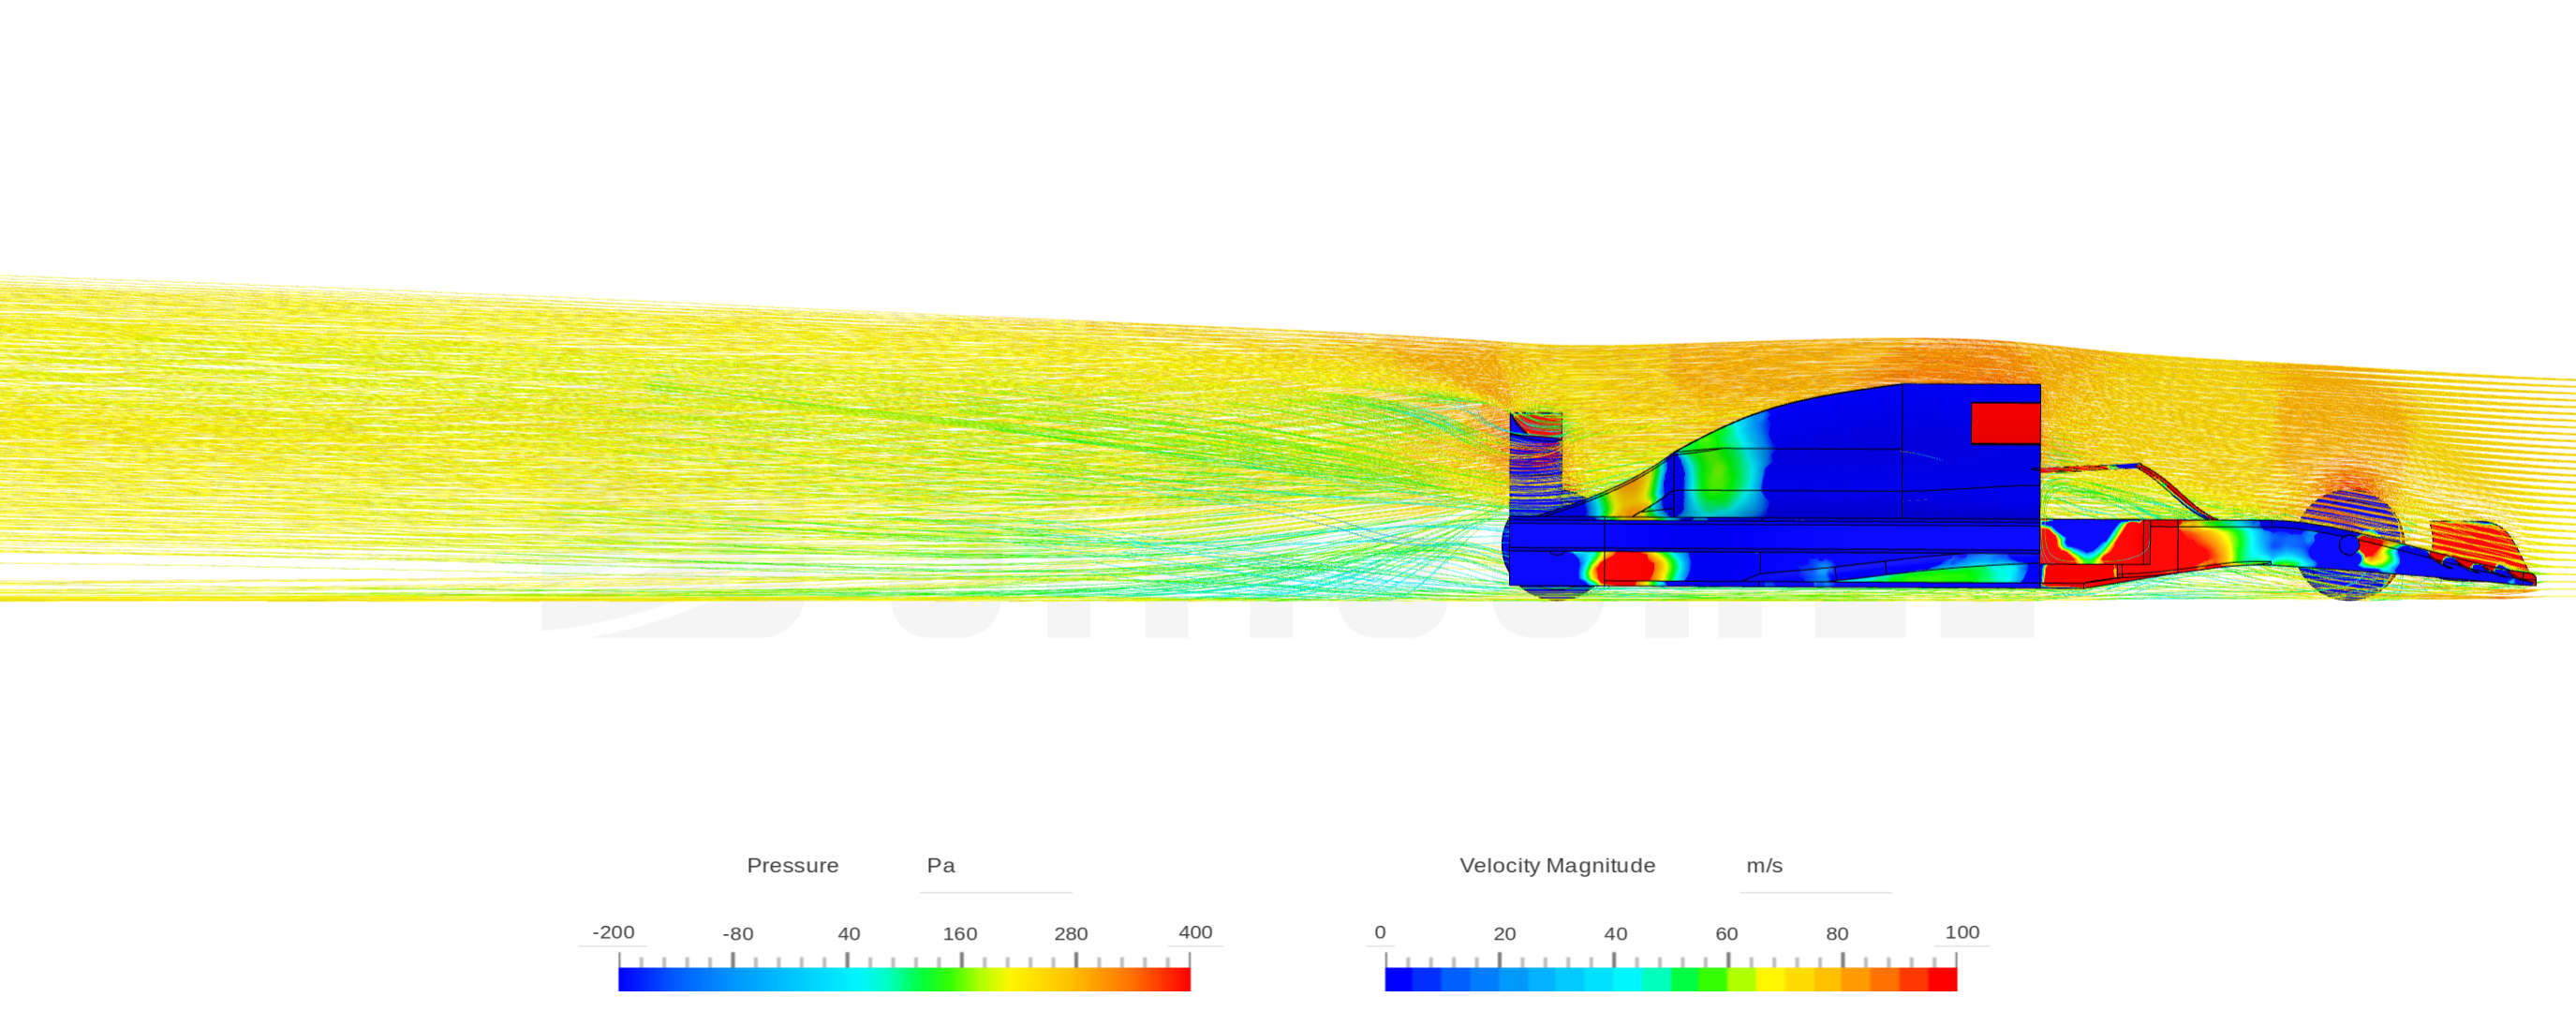Select the 20 velocity tick label
Screen dimensions: 2576x1012
coord(1505,934)
